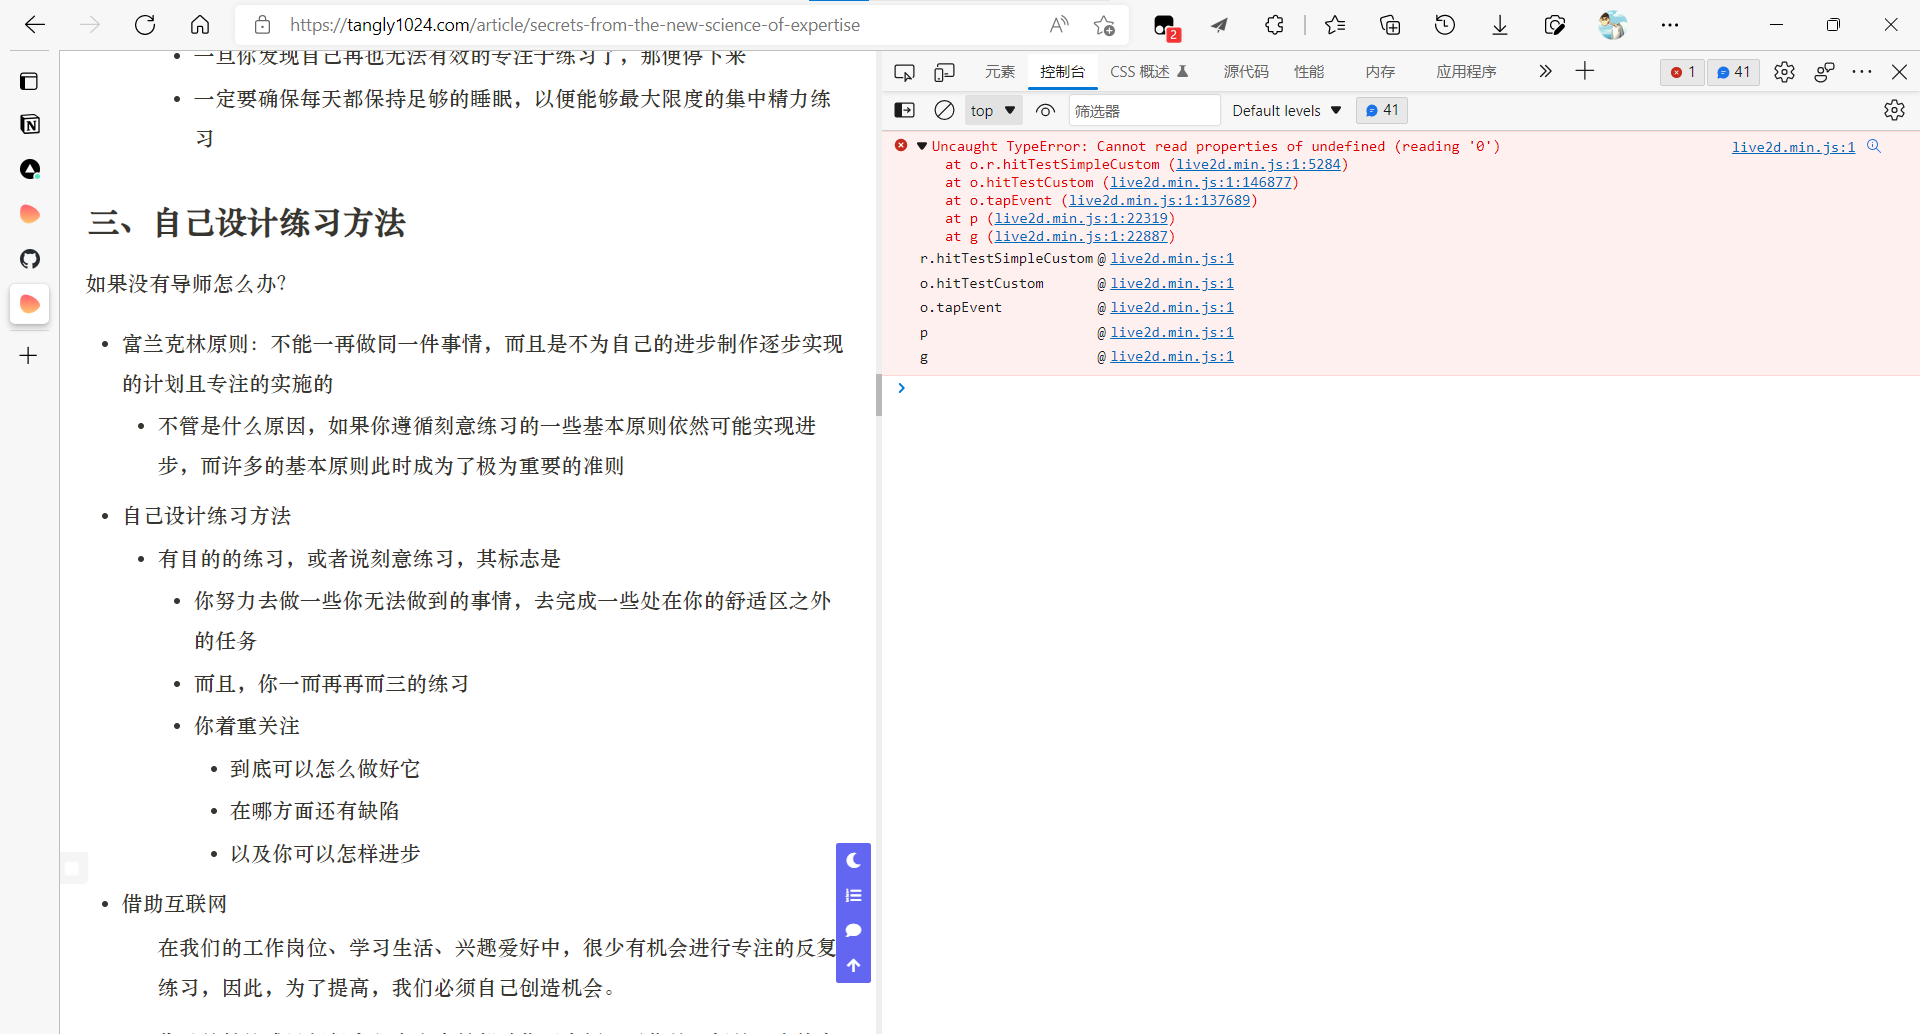
Task: Open console settings gear
Action: 1894,110
